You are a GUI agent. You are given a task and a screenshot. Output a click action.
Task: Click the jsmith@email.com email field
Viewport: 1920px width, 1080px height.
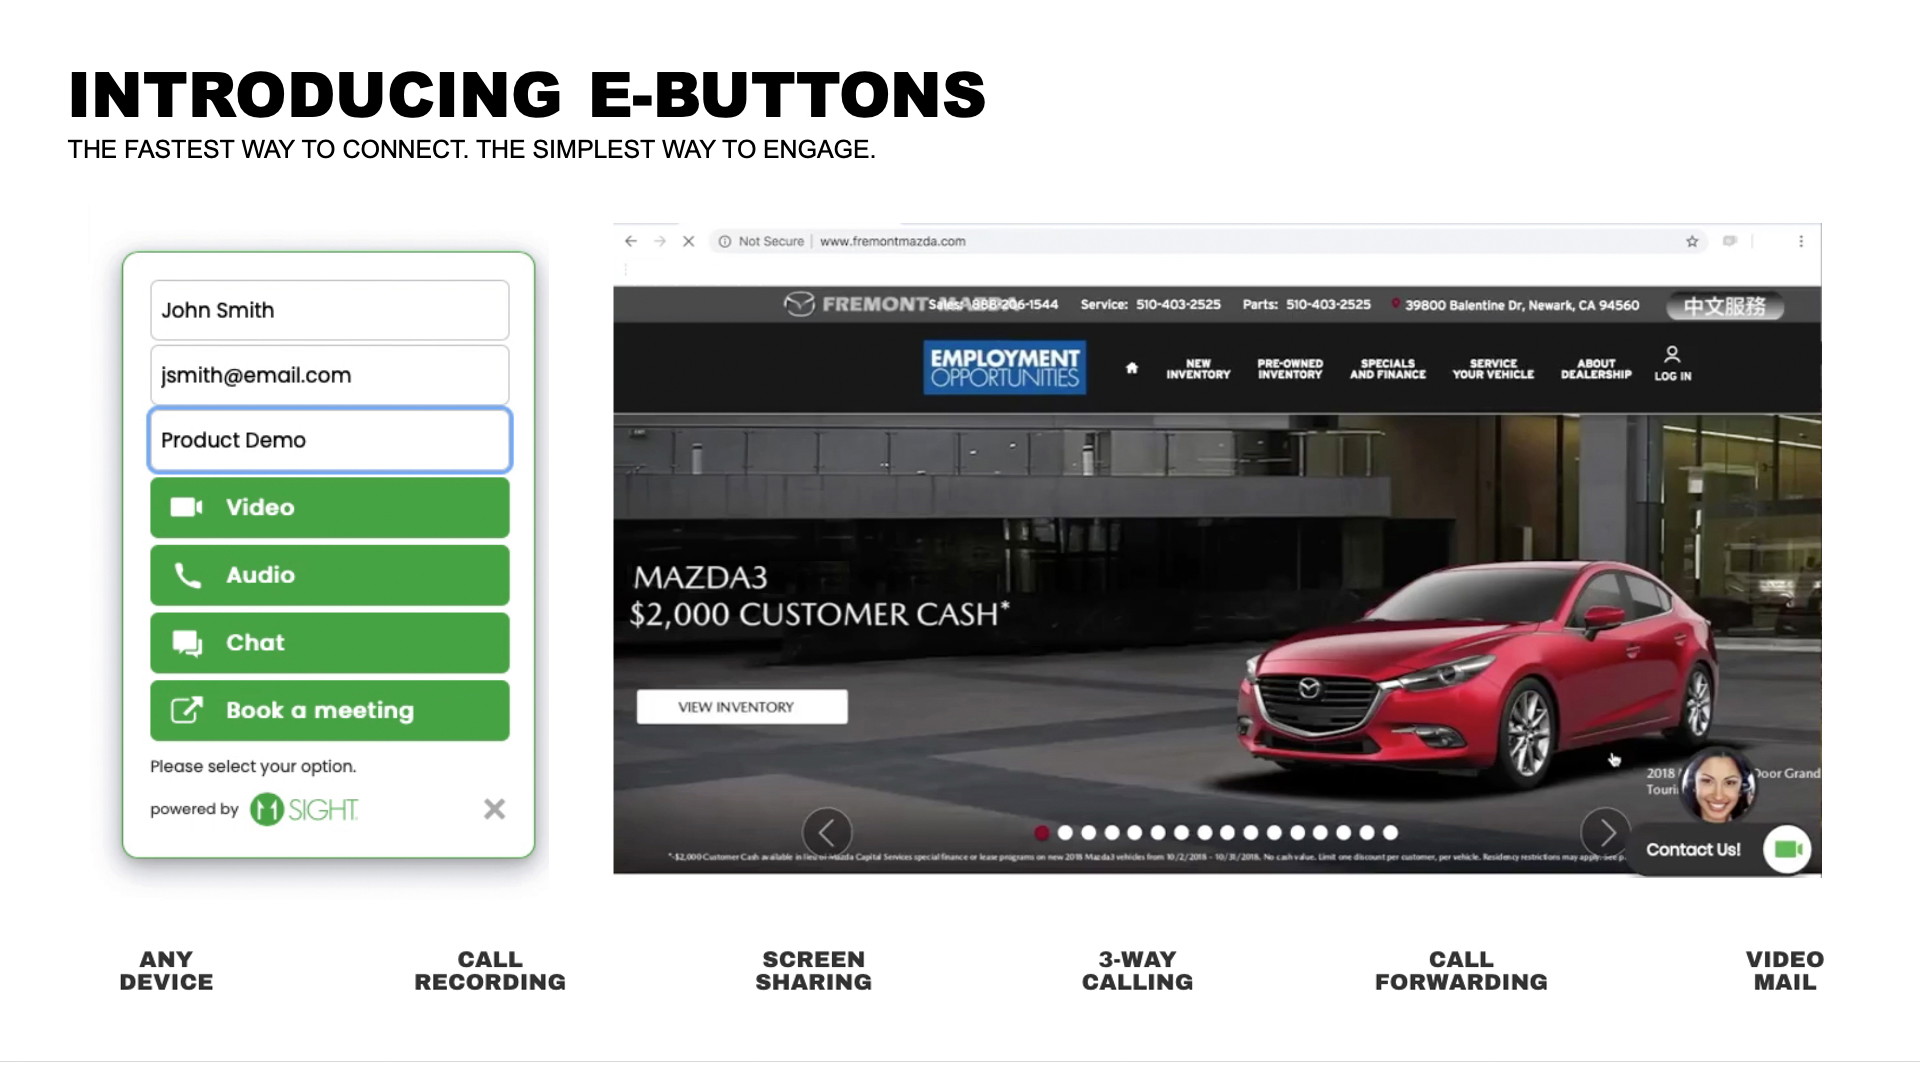click(329, 375)
